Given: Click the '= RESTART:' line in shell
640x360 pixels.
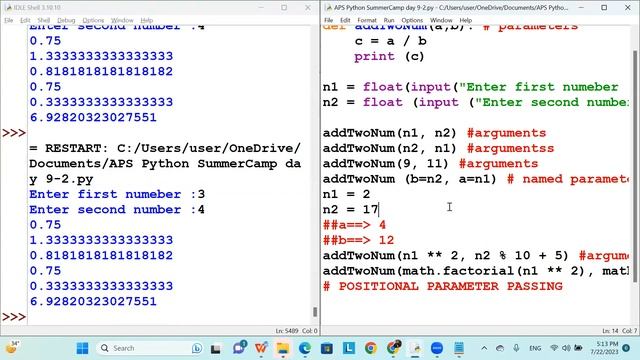Looking at the screenshot, I should point(165,148).
